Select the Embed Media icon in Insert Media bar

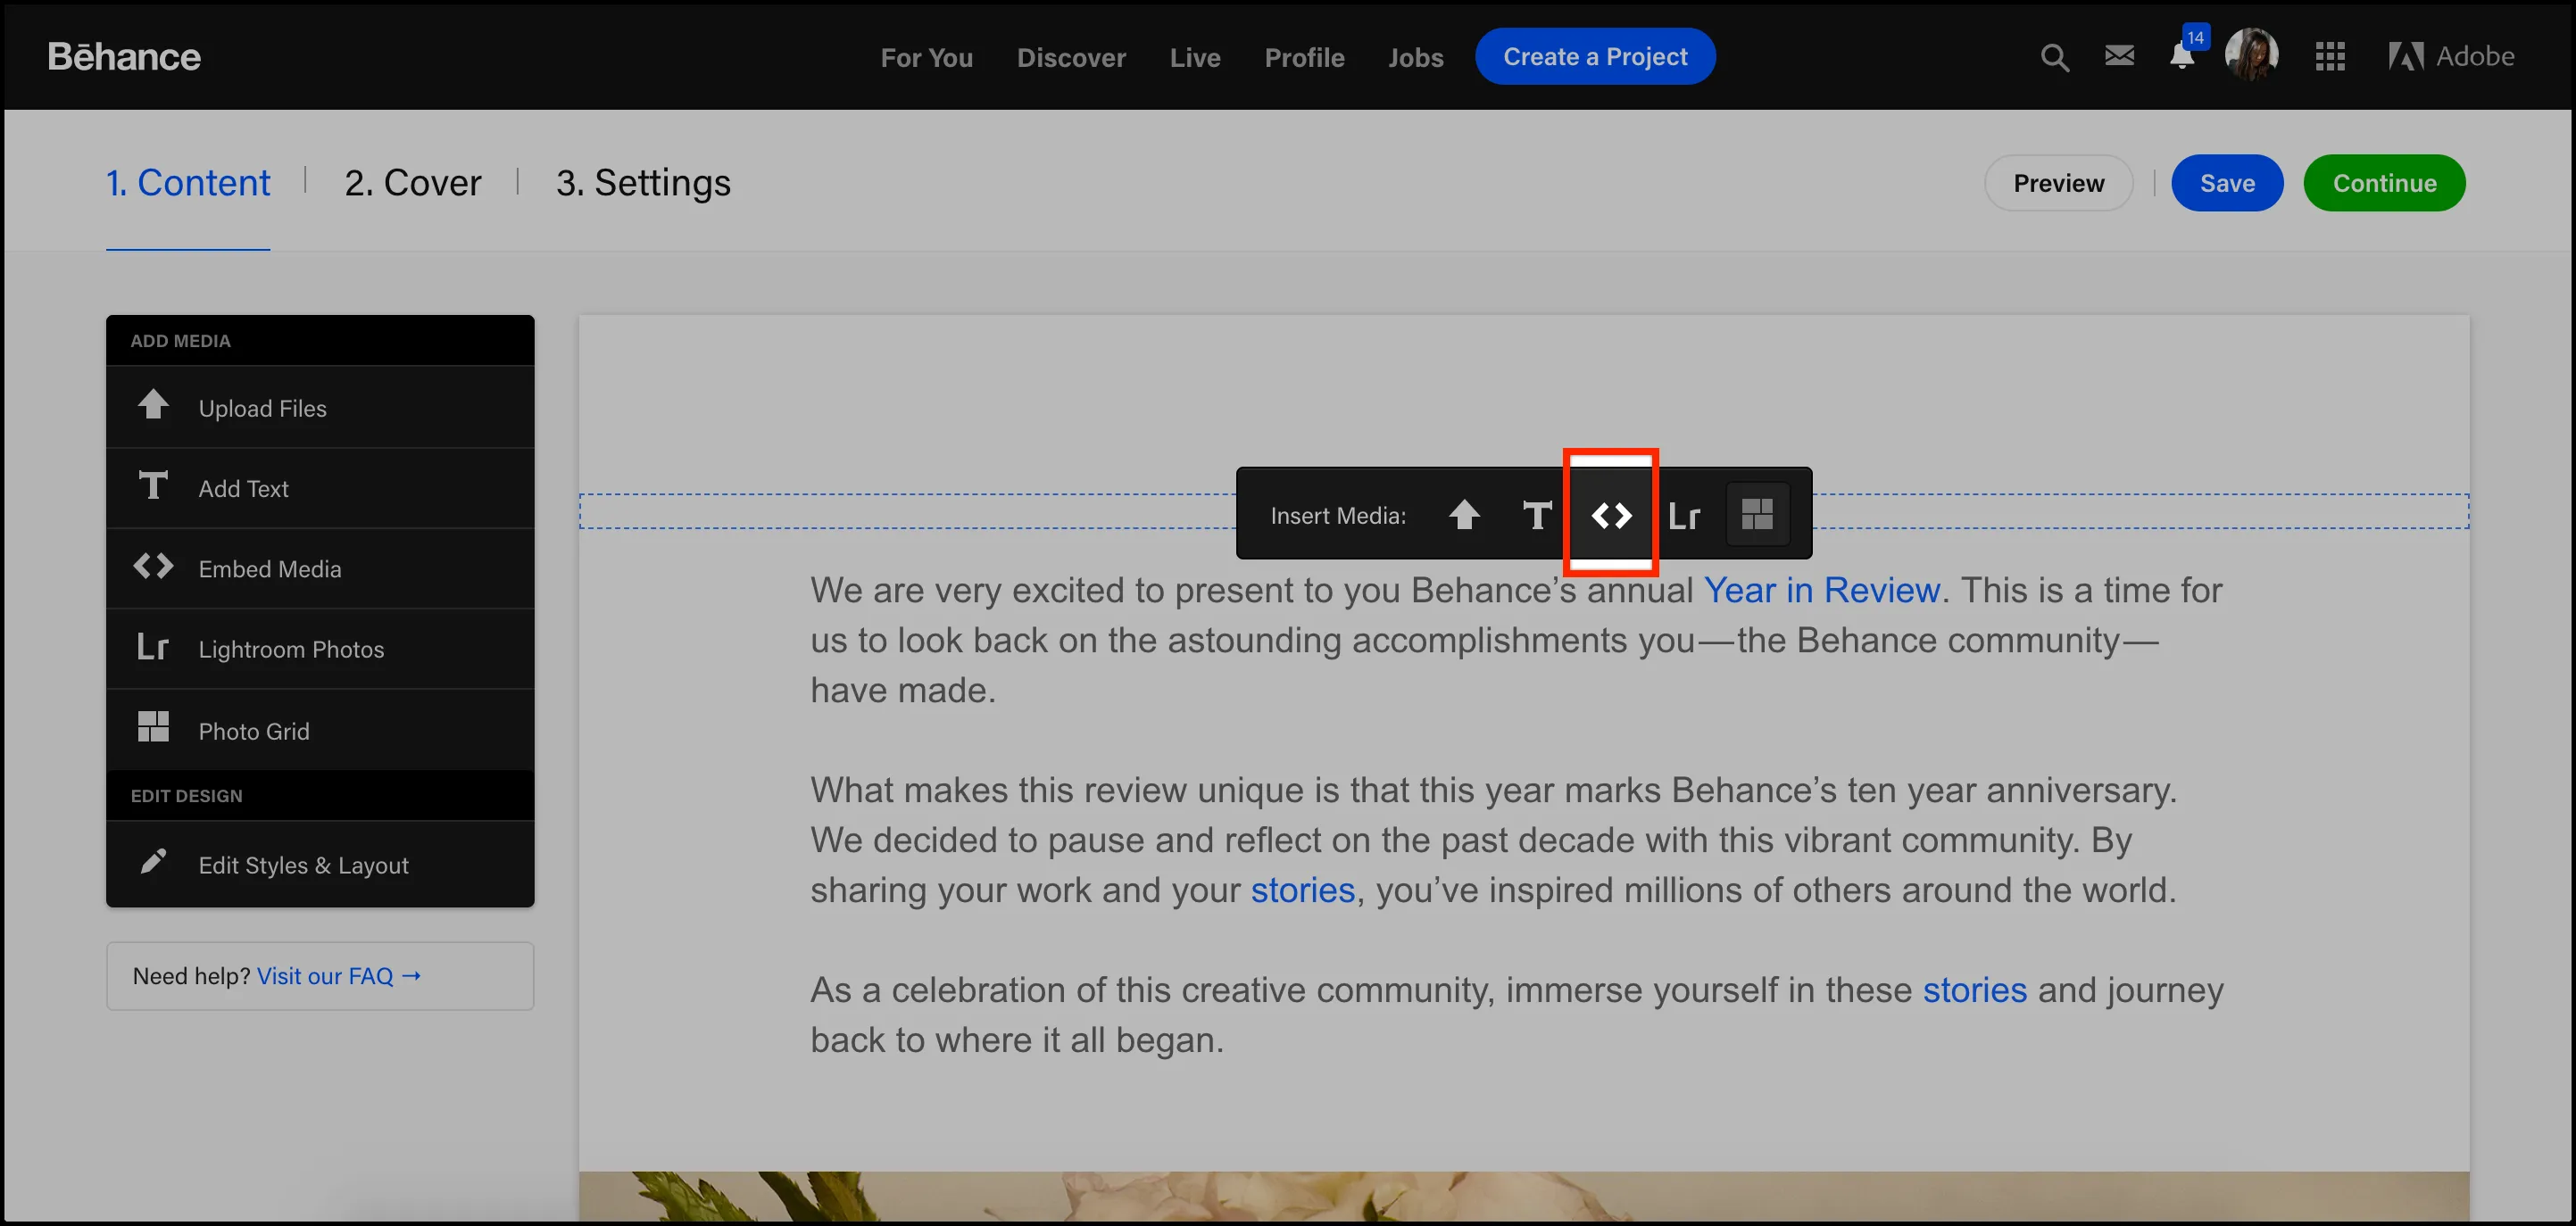coord(1610,514)
